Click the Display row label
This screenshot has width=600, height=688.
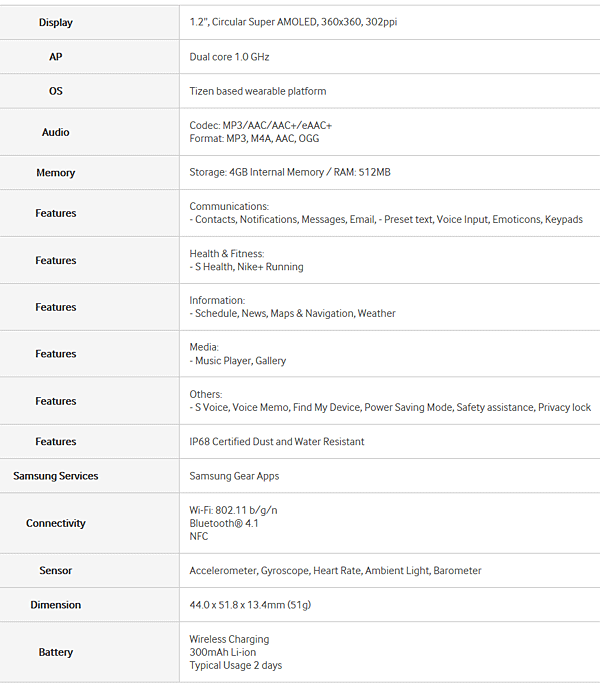click(56, 22)
